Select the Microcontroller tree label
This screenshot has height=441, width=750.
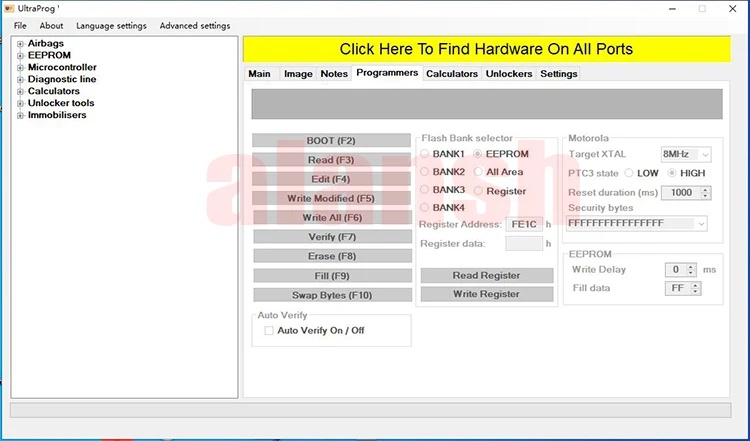tap(62, 67)
